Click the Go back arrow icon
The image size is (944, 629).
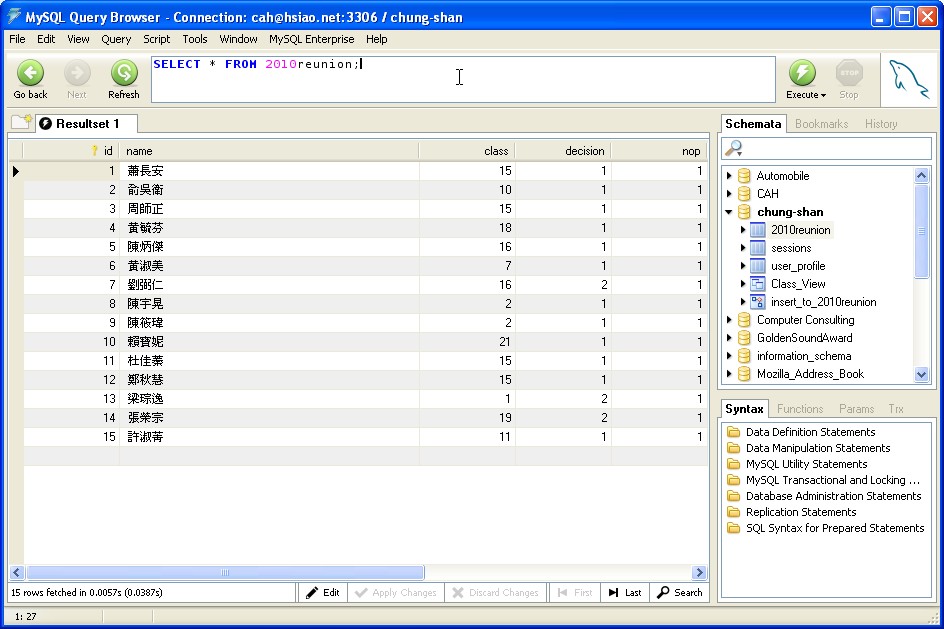coord(30,73)
